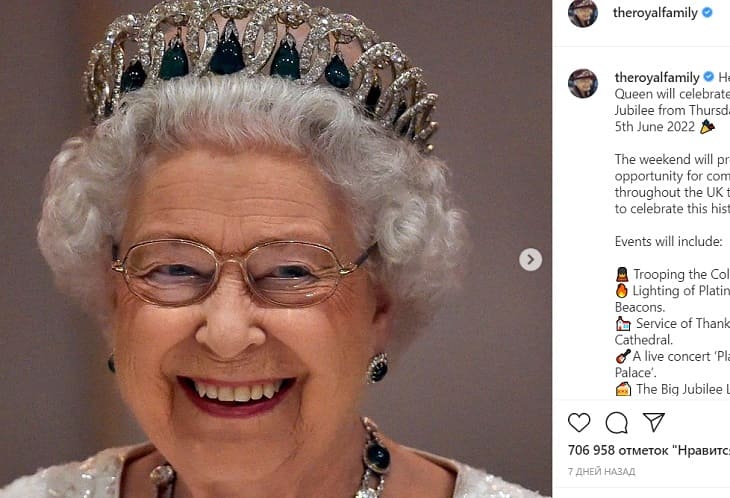Open comments with the speech bubble icon
Screen dimensions: 730x498
(616, 422)
